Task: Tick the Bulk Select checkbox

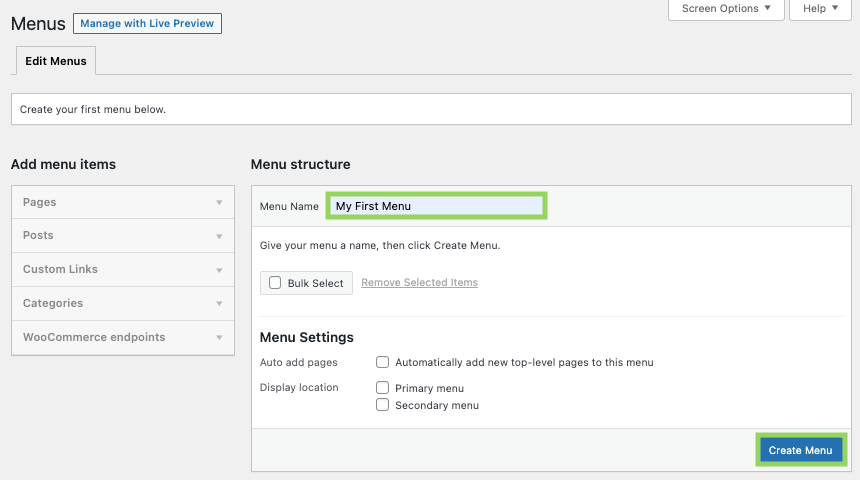Action: [x=275, y=283]
